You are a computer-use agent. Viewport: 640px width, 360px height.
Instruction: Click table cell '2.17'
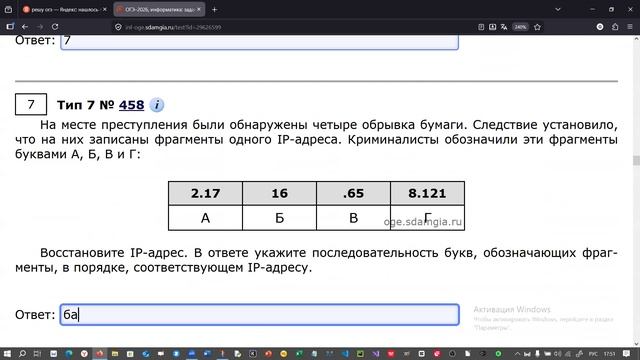coord(205,193)
